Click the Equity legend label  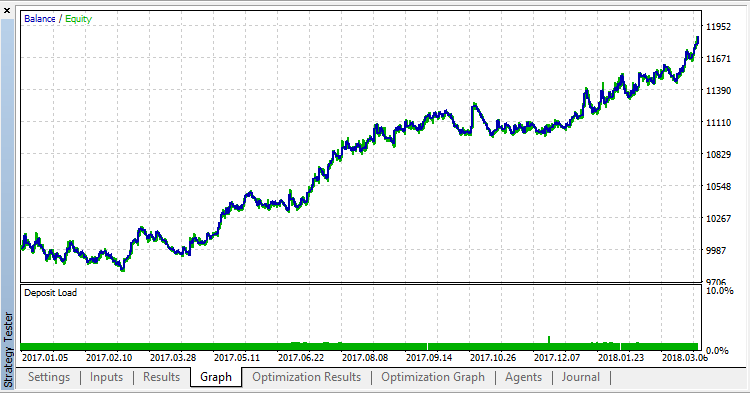tap(78, 19)
